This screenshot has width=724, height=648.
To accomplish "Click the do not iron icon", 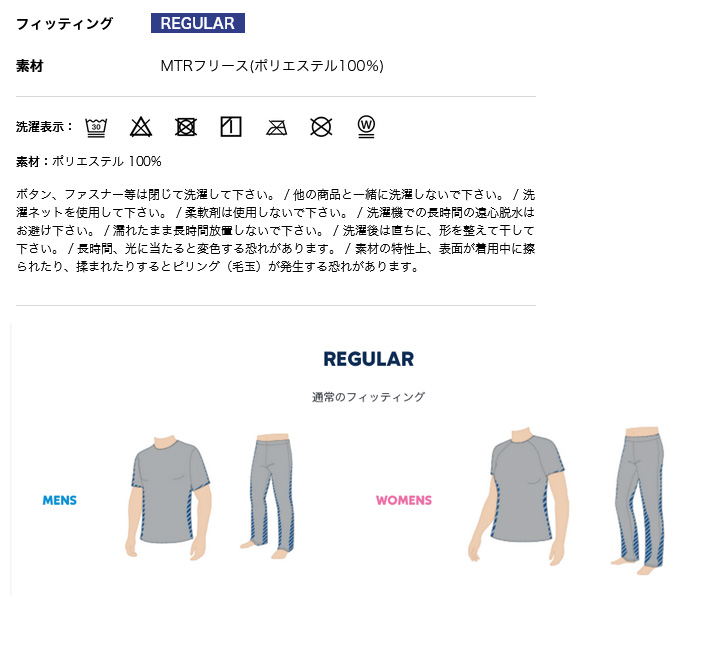I will pyautogui.click(x=277, y=127).
